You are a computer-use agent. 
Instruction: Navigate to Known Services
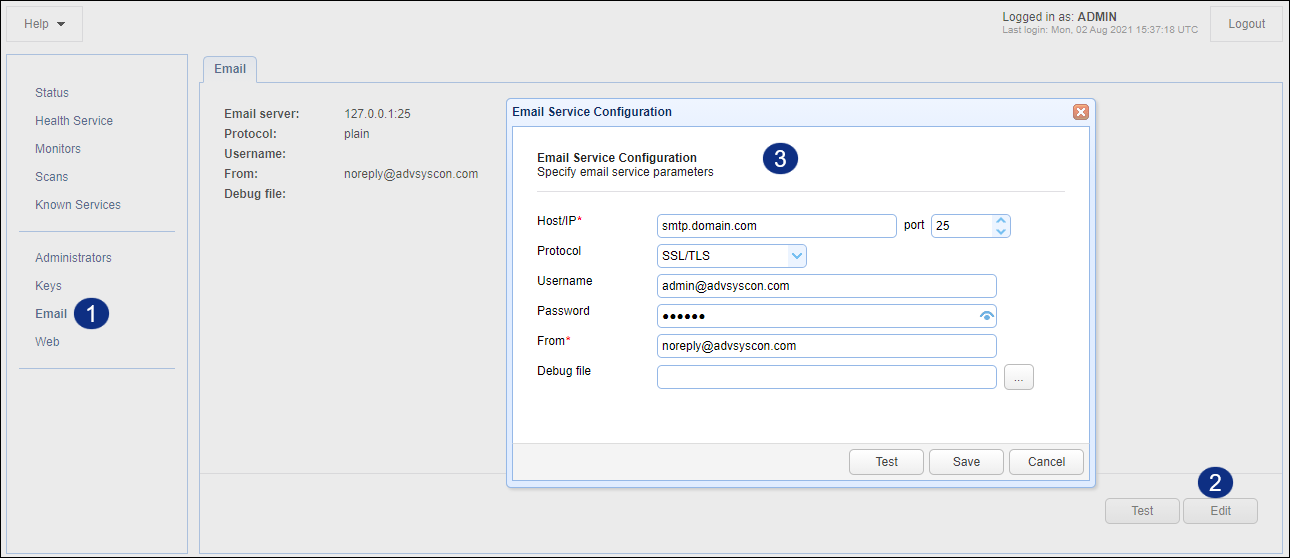click(78, 205)
